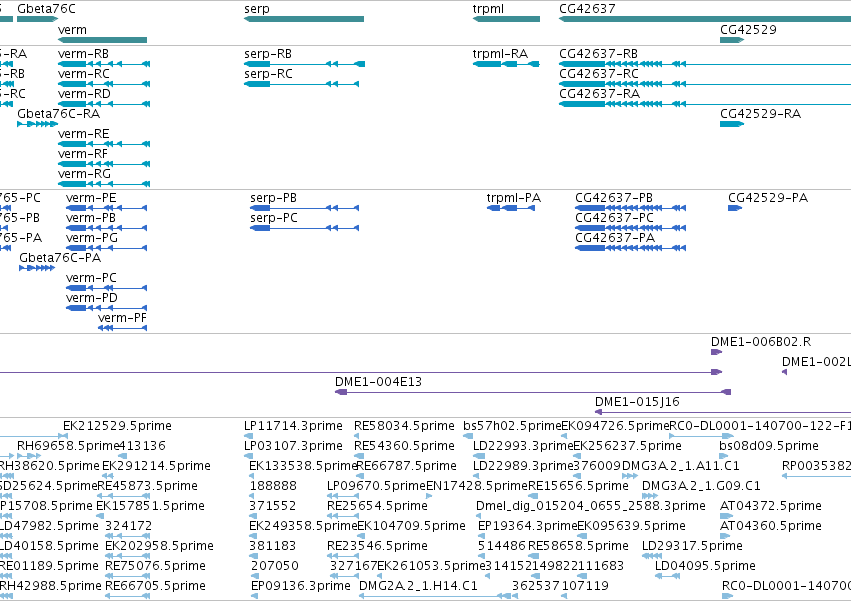Click EST RE66787.5prime
The width and height of the screenshot is (851, 601).
click(x=407, y=466)
